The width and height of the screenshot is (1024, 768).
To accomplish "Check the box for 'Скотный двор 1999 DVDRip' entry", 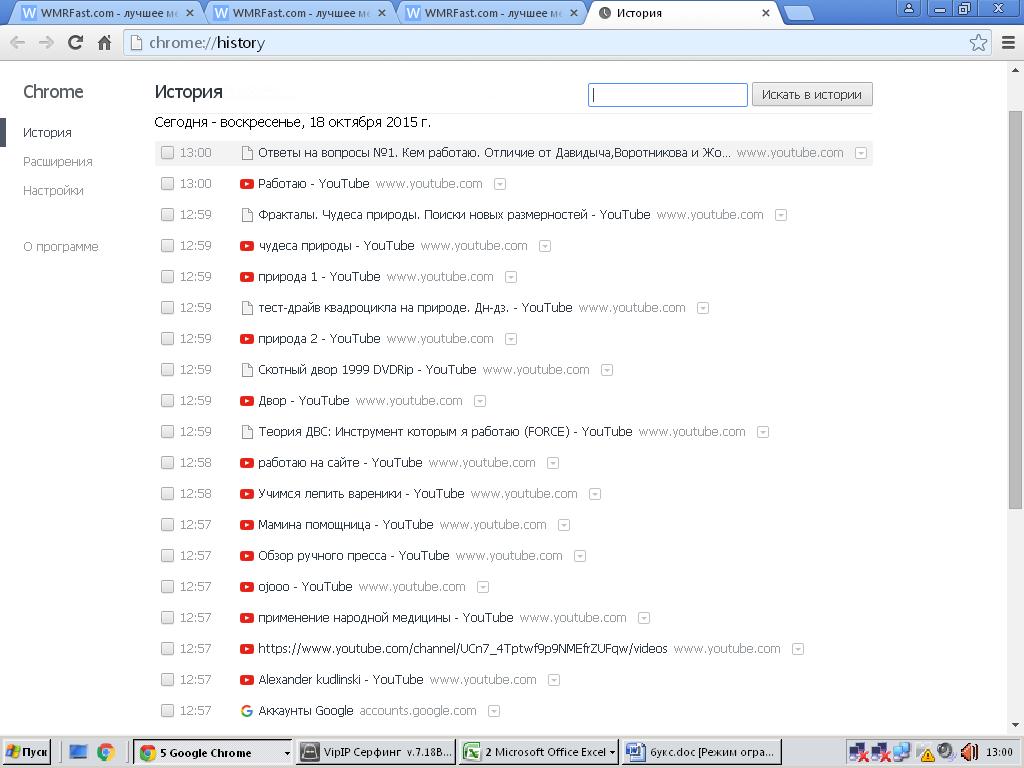I will pos(168,370).
